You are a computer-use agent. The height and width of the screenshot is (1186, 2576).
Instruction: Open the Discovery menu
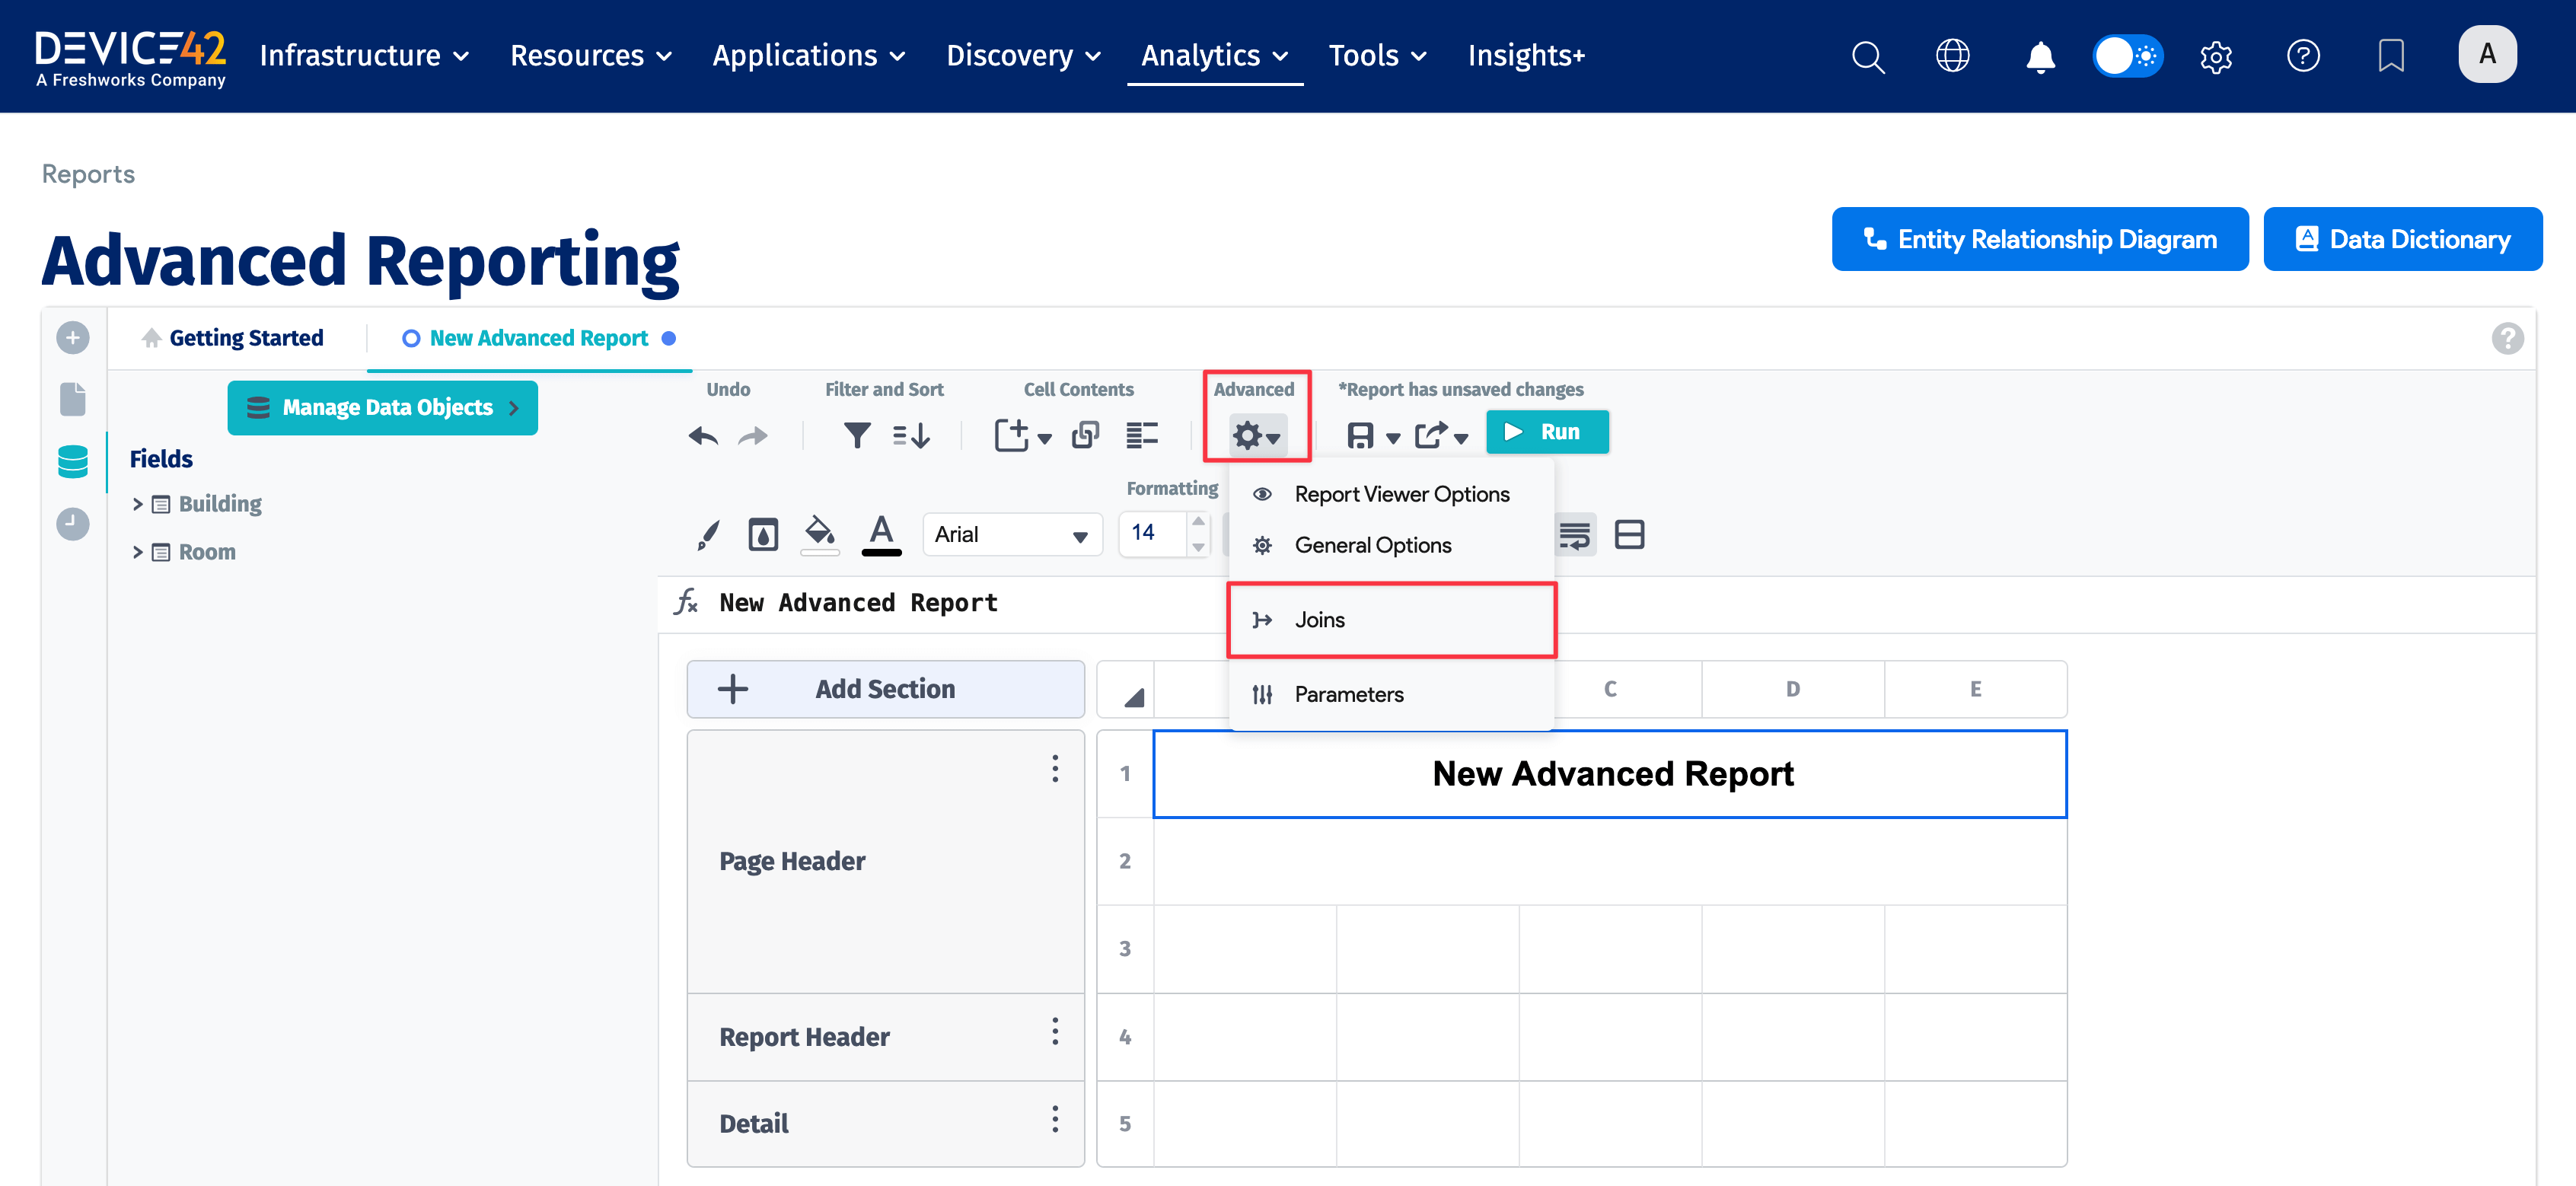[x=1024, y=56]
